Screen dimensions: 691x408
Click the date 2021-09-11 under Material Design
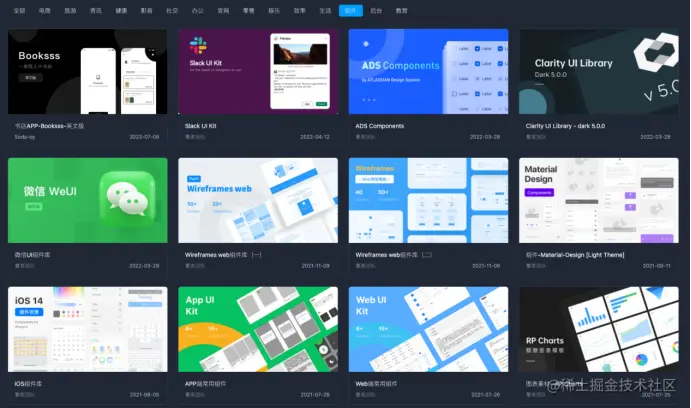[656, 266]
